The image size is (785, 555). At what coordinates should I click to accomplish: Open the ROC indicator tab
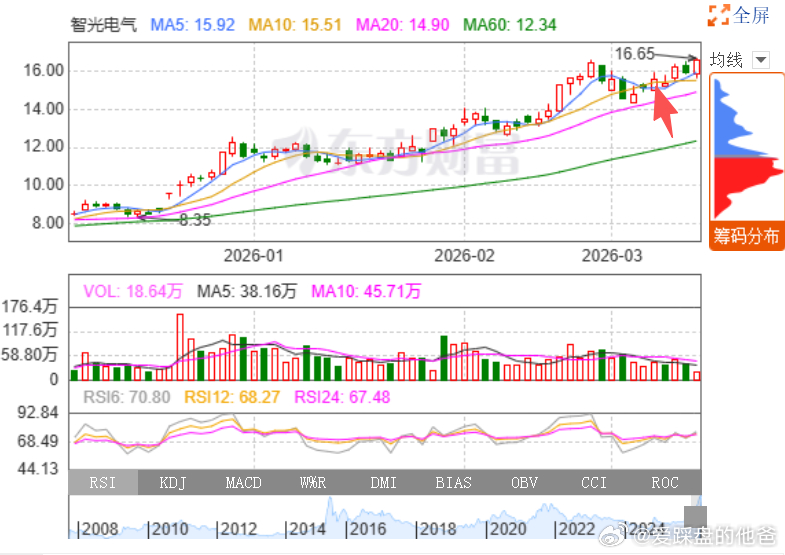tap(665, 482)
